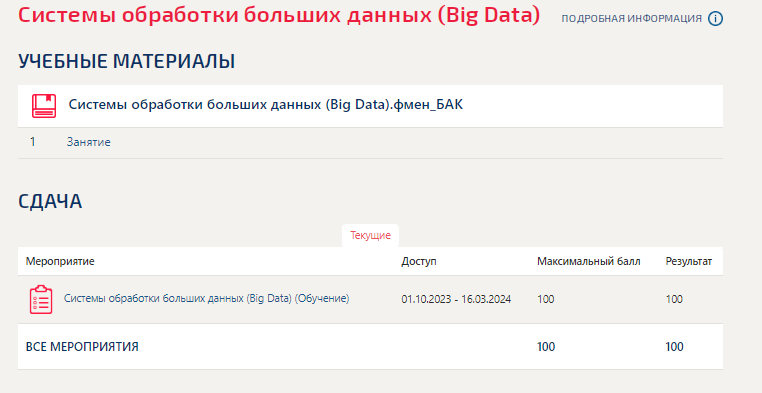Click the red book course material icon
This screenshot has height=393, width=762.
44,105
